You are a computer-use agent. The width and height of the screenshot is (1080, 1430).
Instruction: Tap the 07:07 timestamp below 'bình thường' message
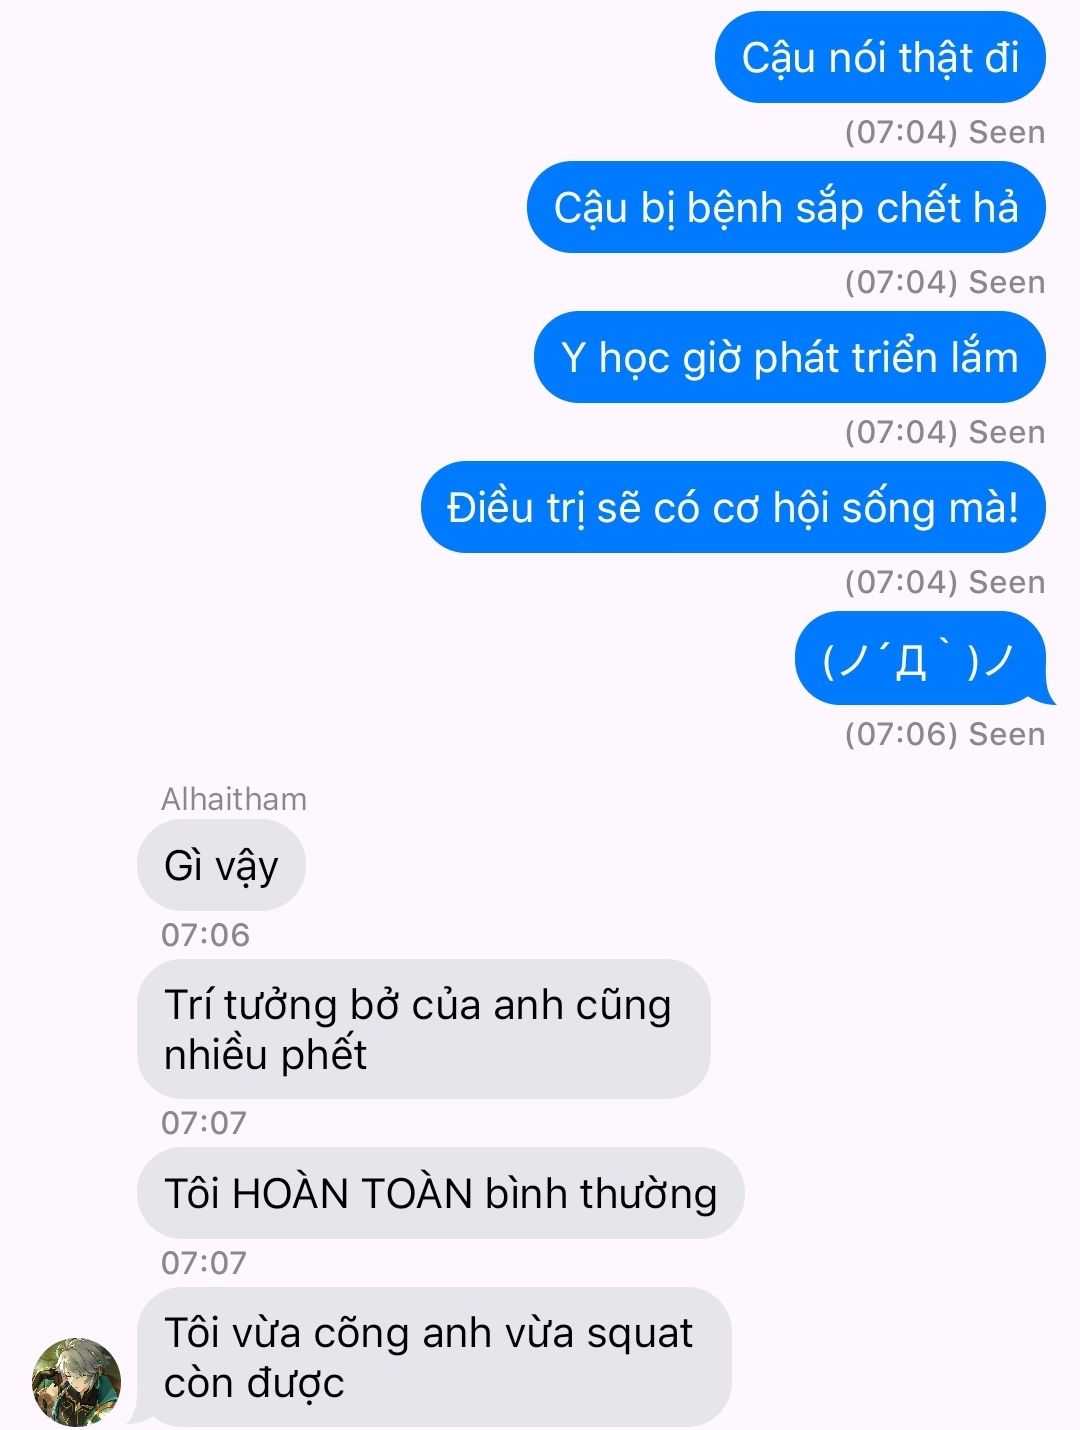click(203, 1263)
